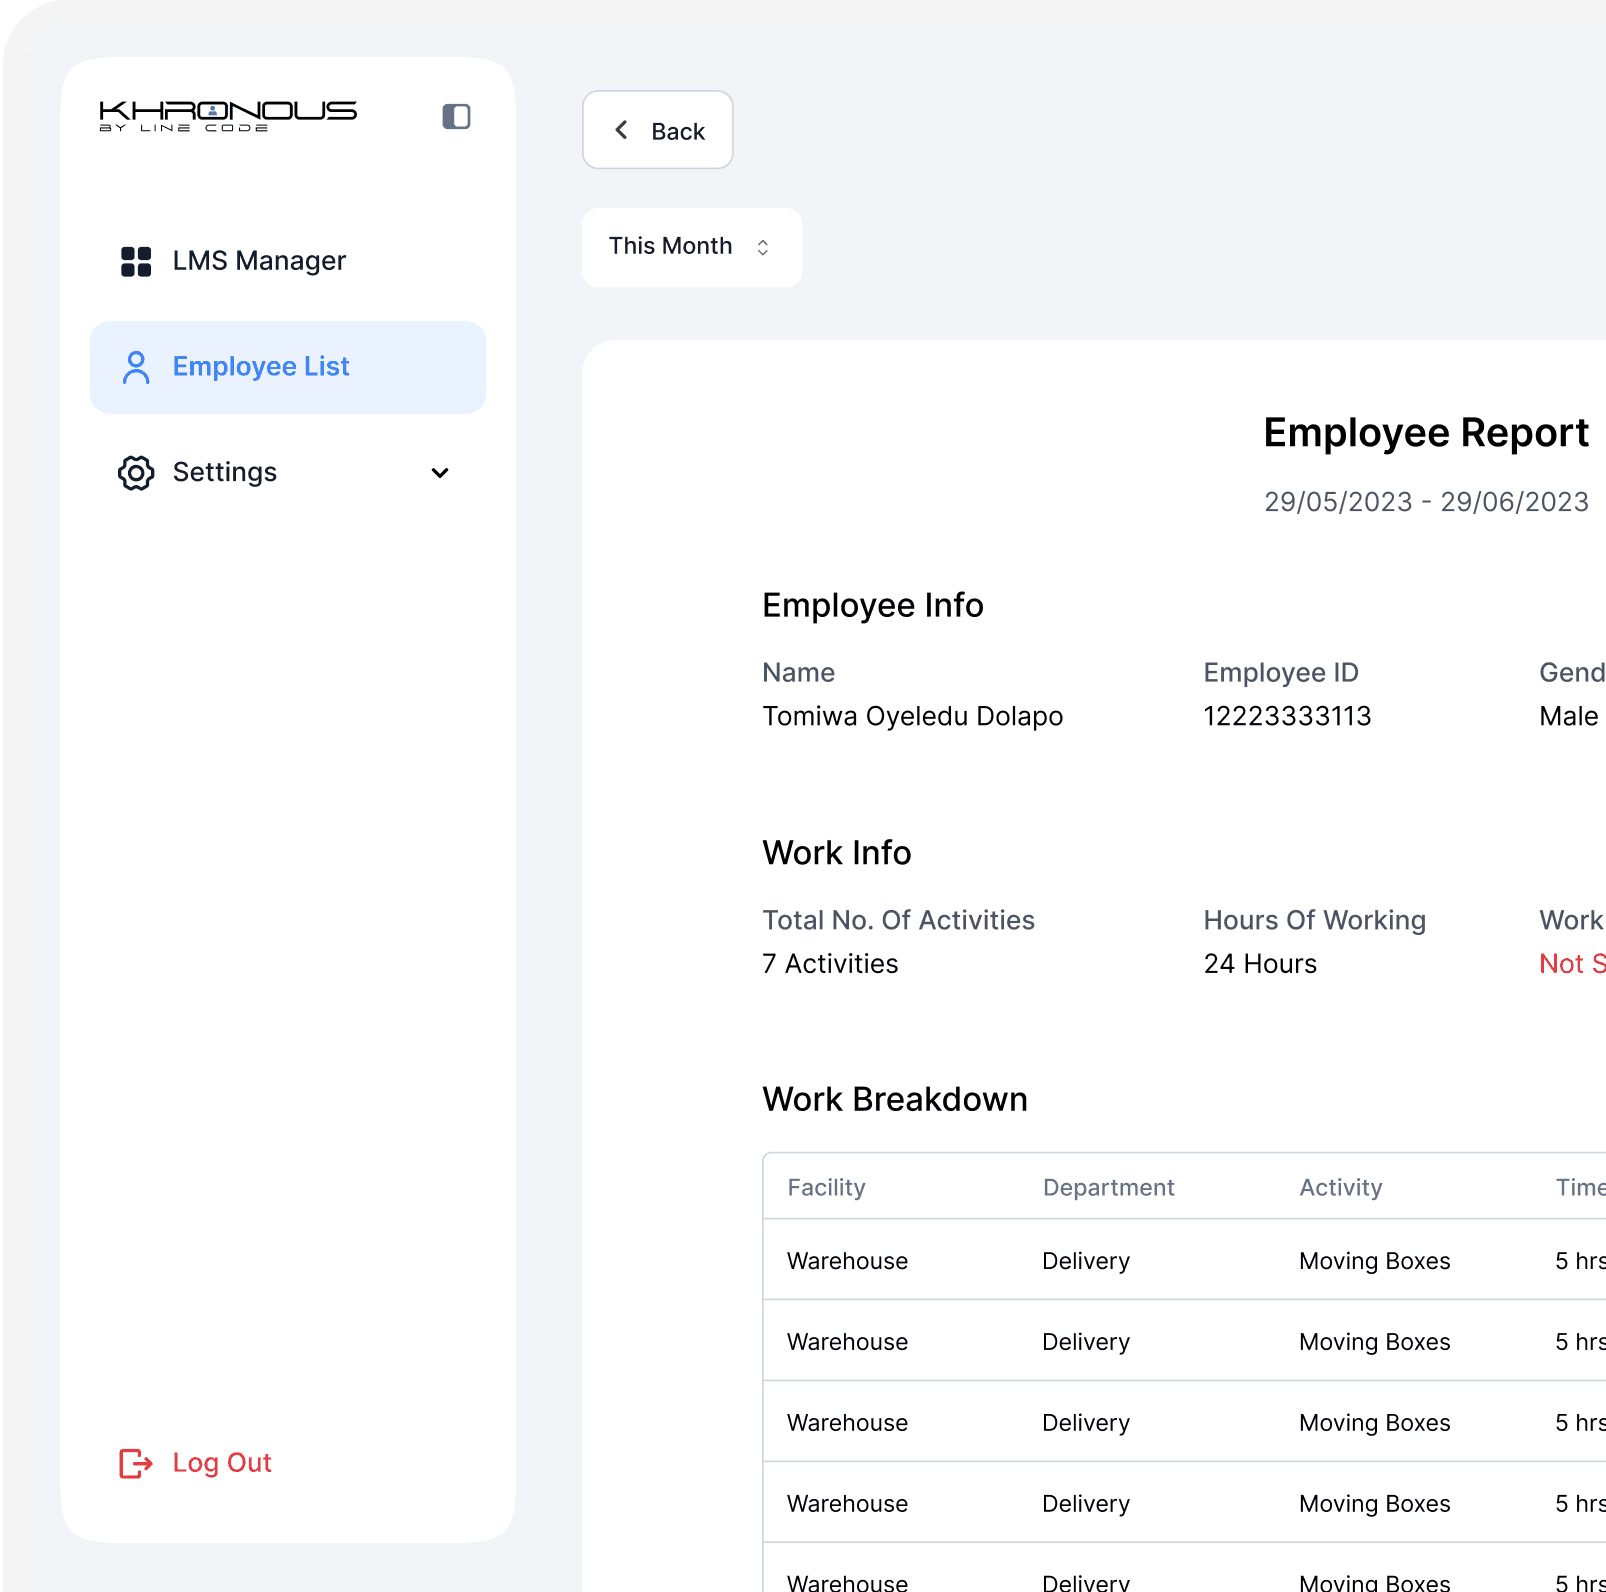
Task: Go back using the Back button
Action: click(658, 130)
